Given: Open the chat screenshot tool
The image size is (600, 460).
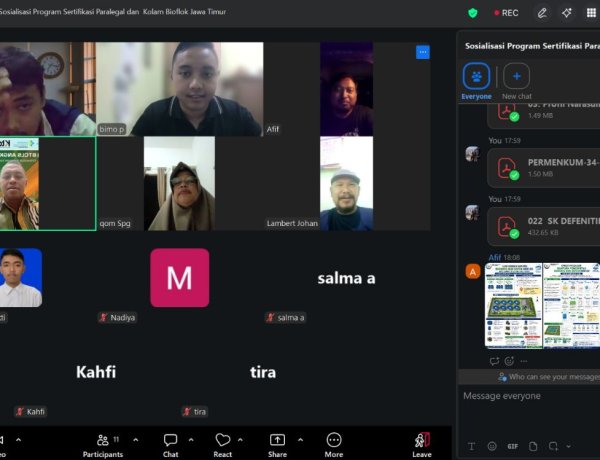Looking at the screenshot, I should (x=553, y=446).
